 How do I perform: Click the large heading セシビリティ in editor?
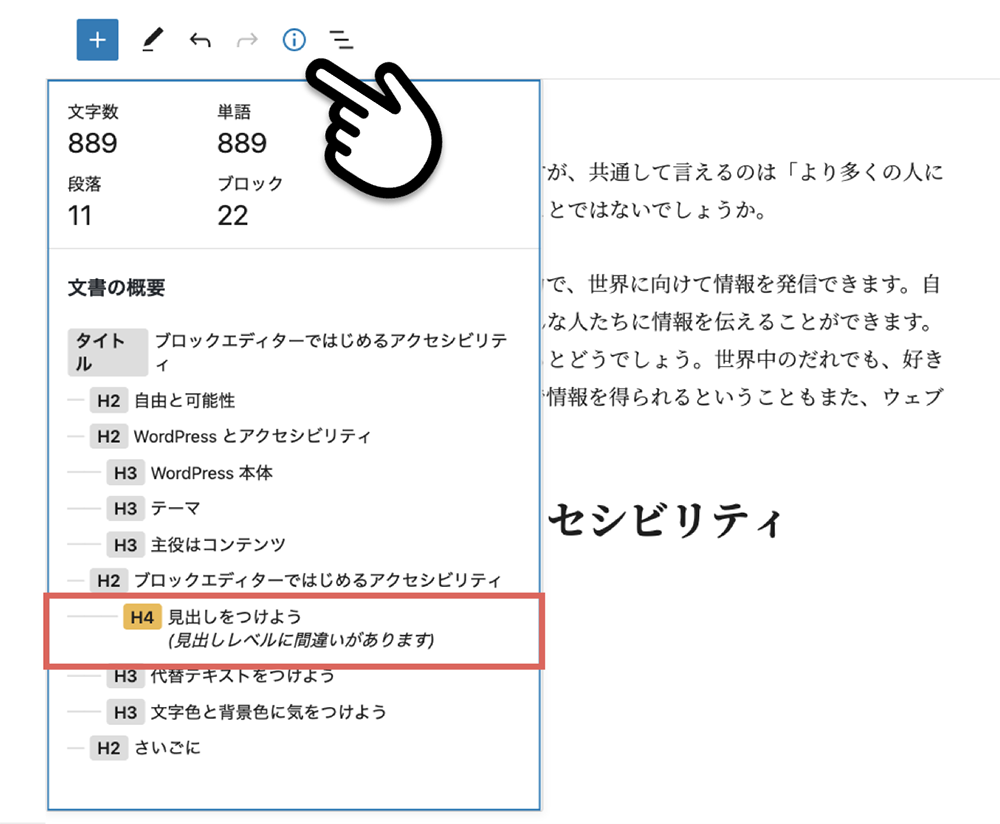665,520
